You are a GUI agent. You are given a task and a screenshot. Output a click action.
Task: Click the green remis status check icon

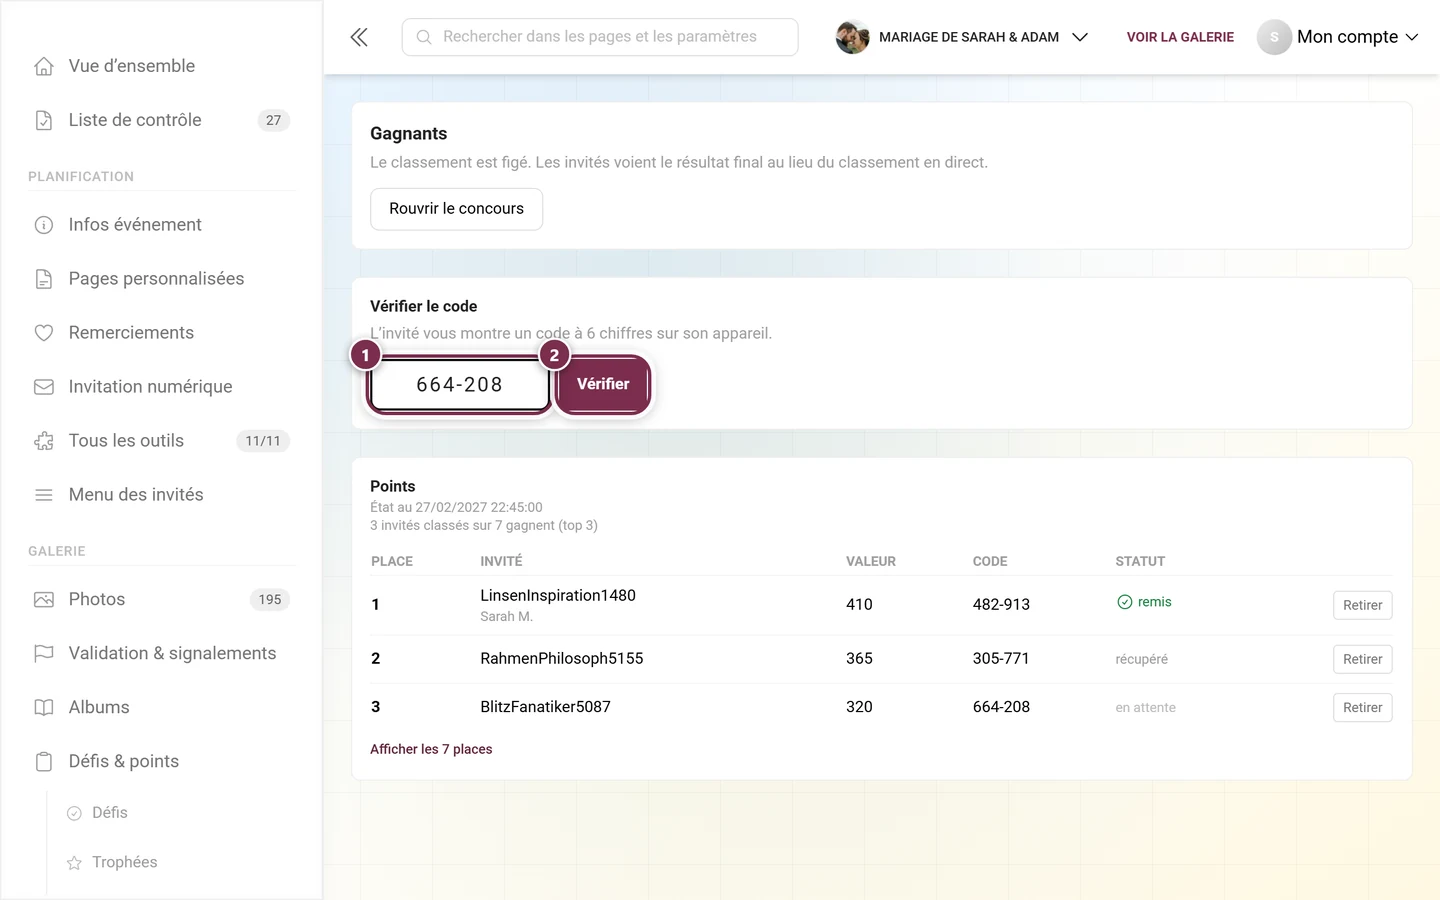(x=1125, y=602)
